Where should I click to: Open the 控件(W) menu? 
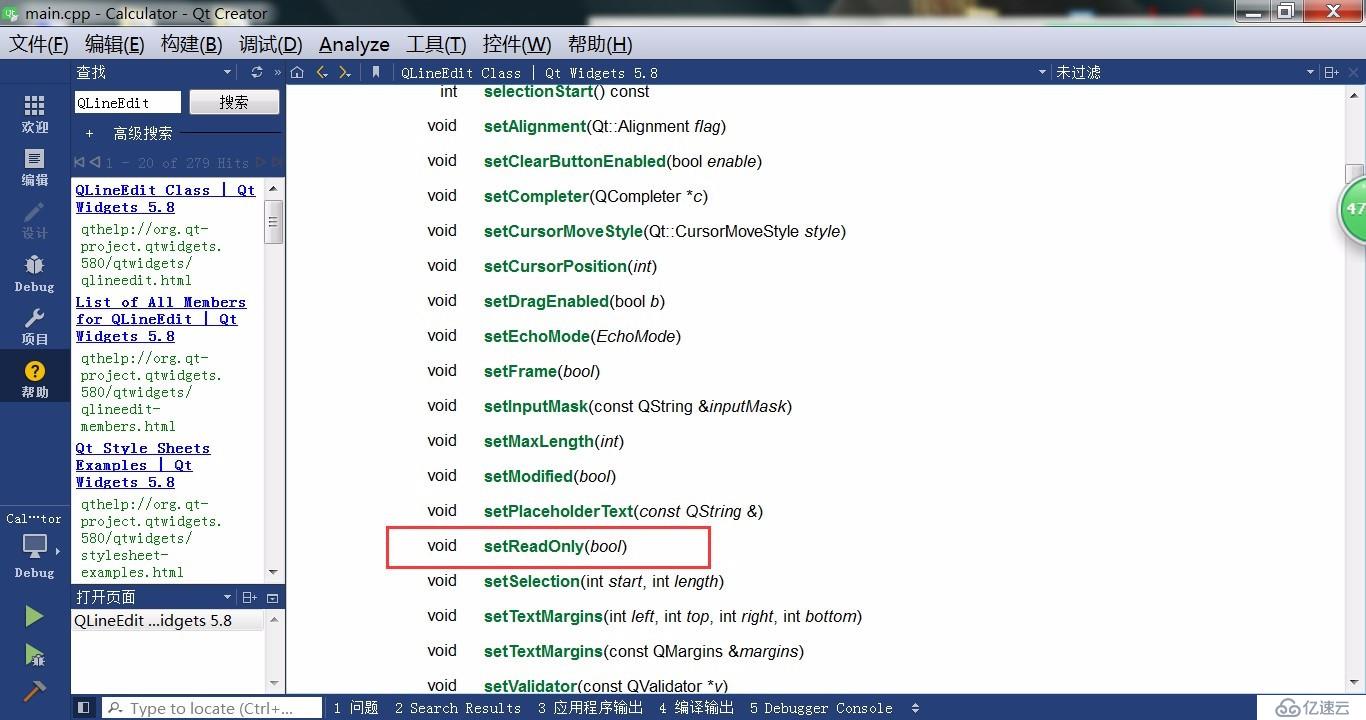(x=517, y=44)
